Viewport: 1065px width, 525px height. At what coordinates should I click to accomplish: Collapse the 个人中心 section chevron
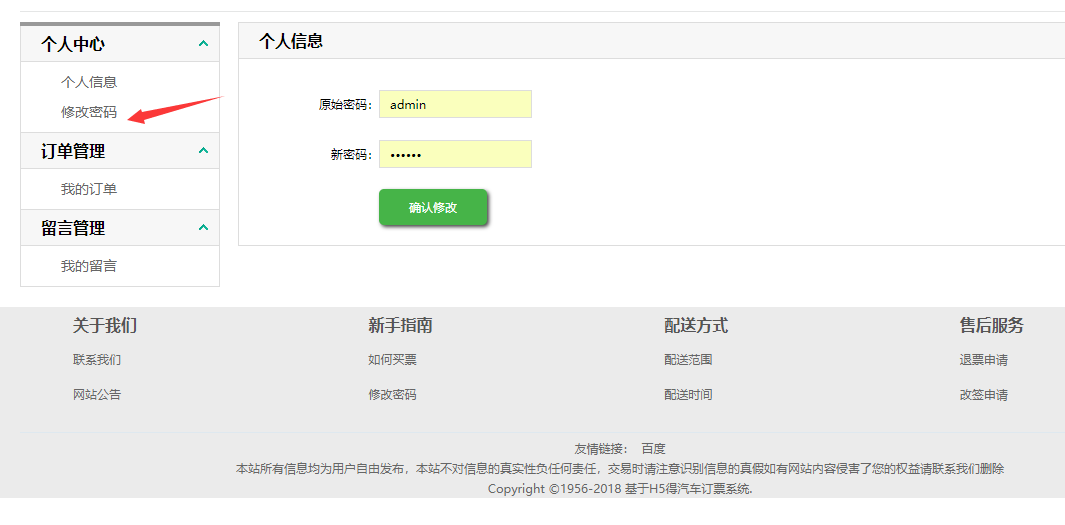click(203, 43)
